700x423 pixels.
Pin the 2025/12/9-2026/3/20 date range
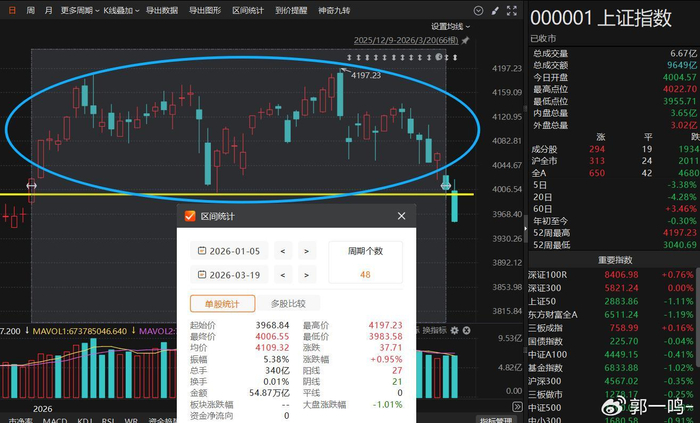(x=465, y=40)
